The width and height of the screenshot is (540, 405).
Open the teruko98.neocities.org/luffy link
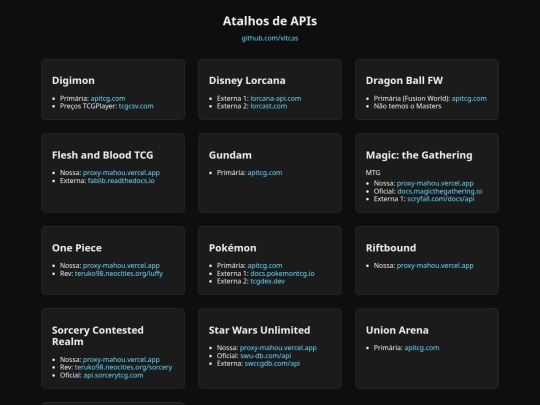119,273
